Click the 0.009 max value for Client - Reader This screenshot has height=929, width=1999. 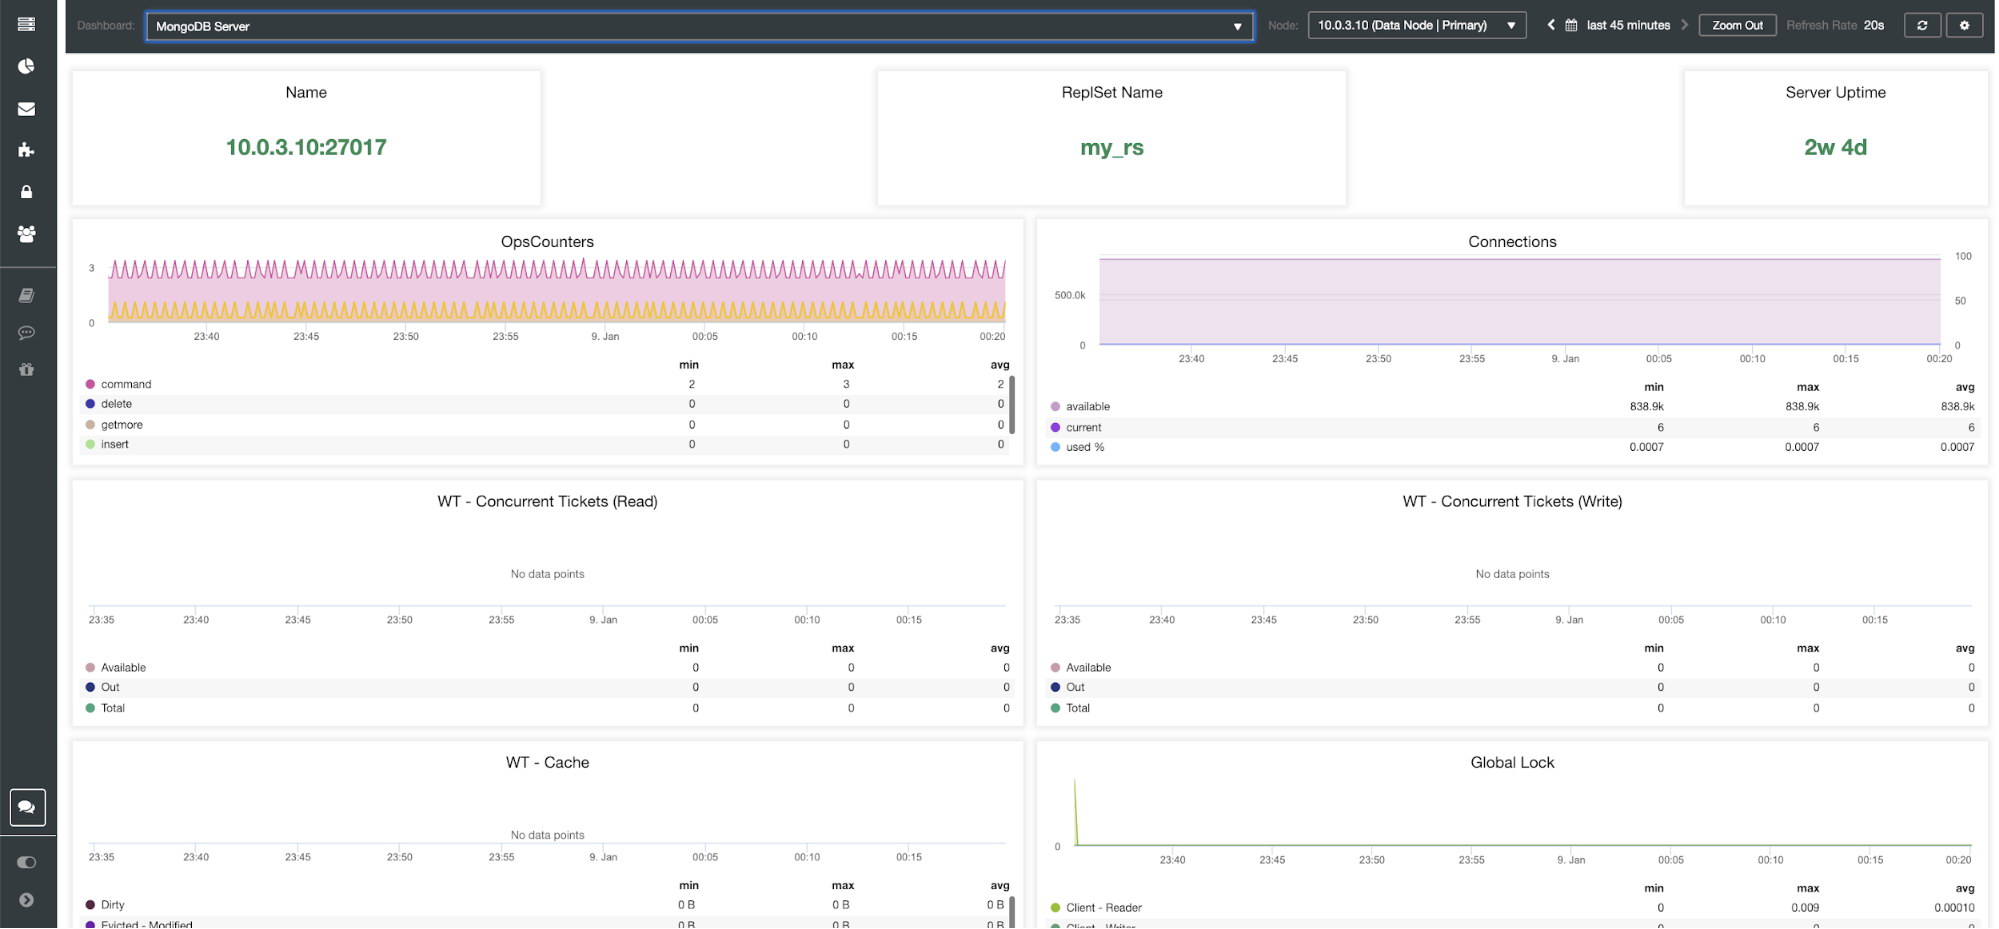[1805, 908]
